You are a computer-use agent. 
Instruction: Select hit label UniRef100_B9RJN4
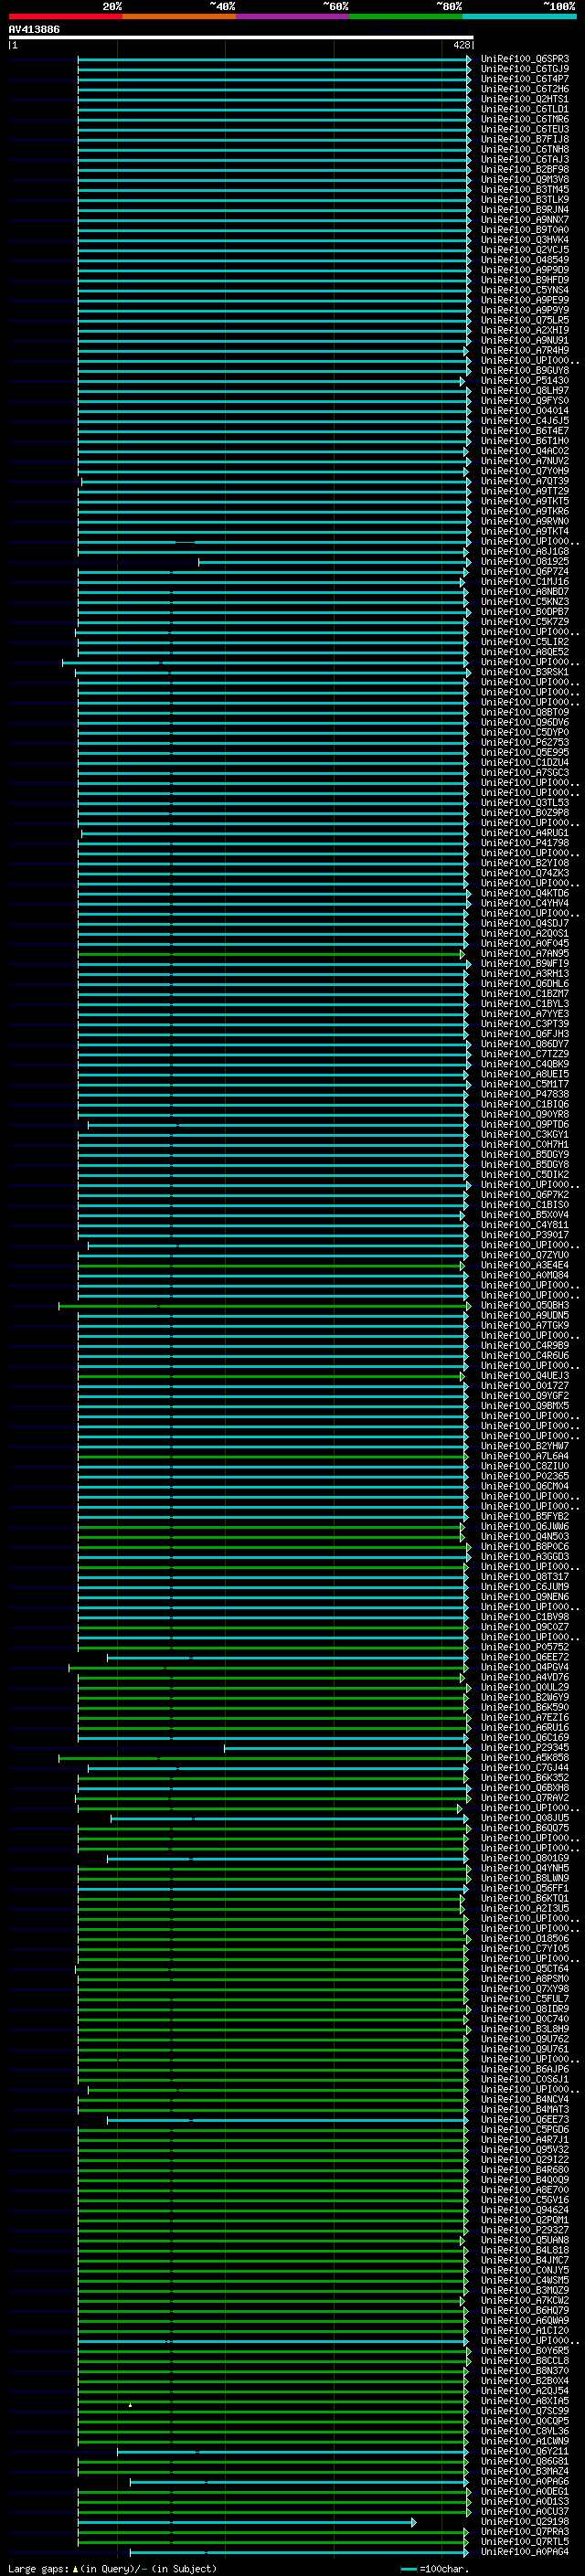525,210
